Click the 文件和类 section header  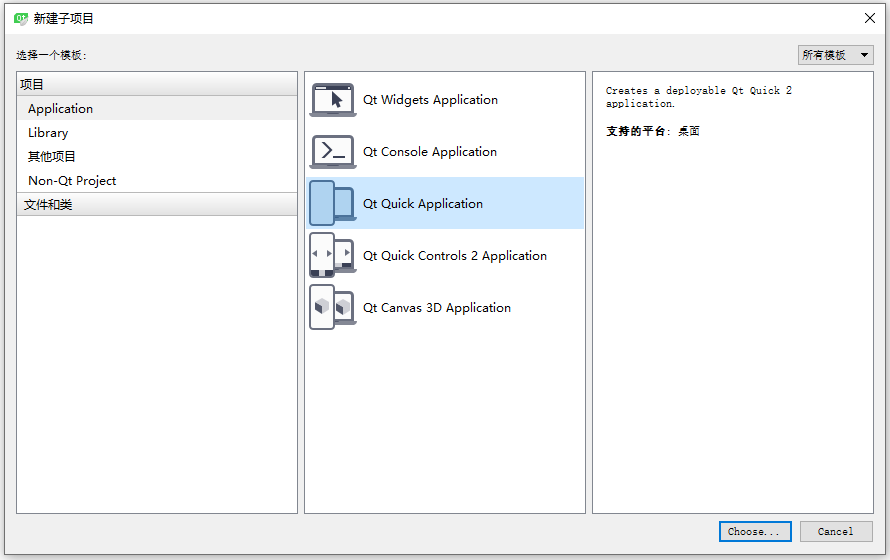coord(157,204)
